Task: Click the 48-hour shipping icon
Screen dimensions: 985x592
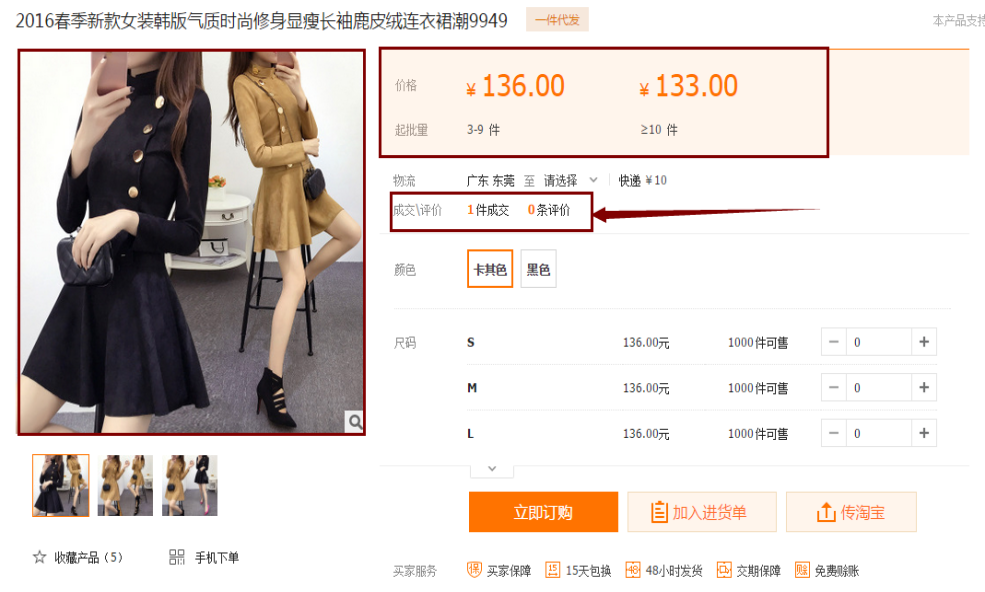Action: pos(632,570)
